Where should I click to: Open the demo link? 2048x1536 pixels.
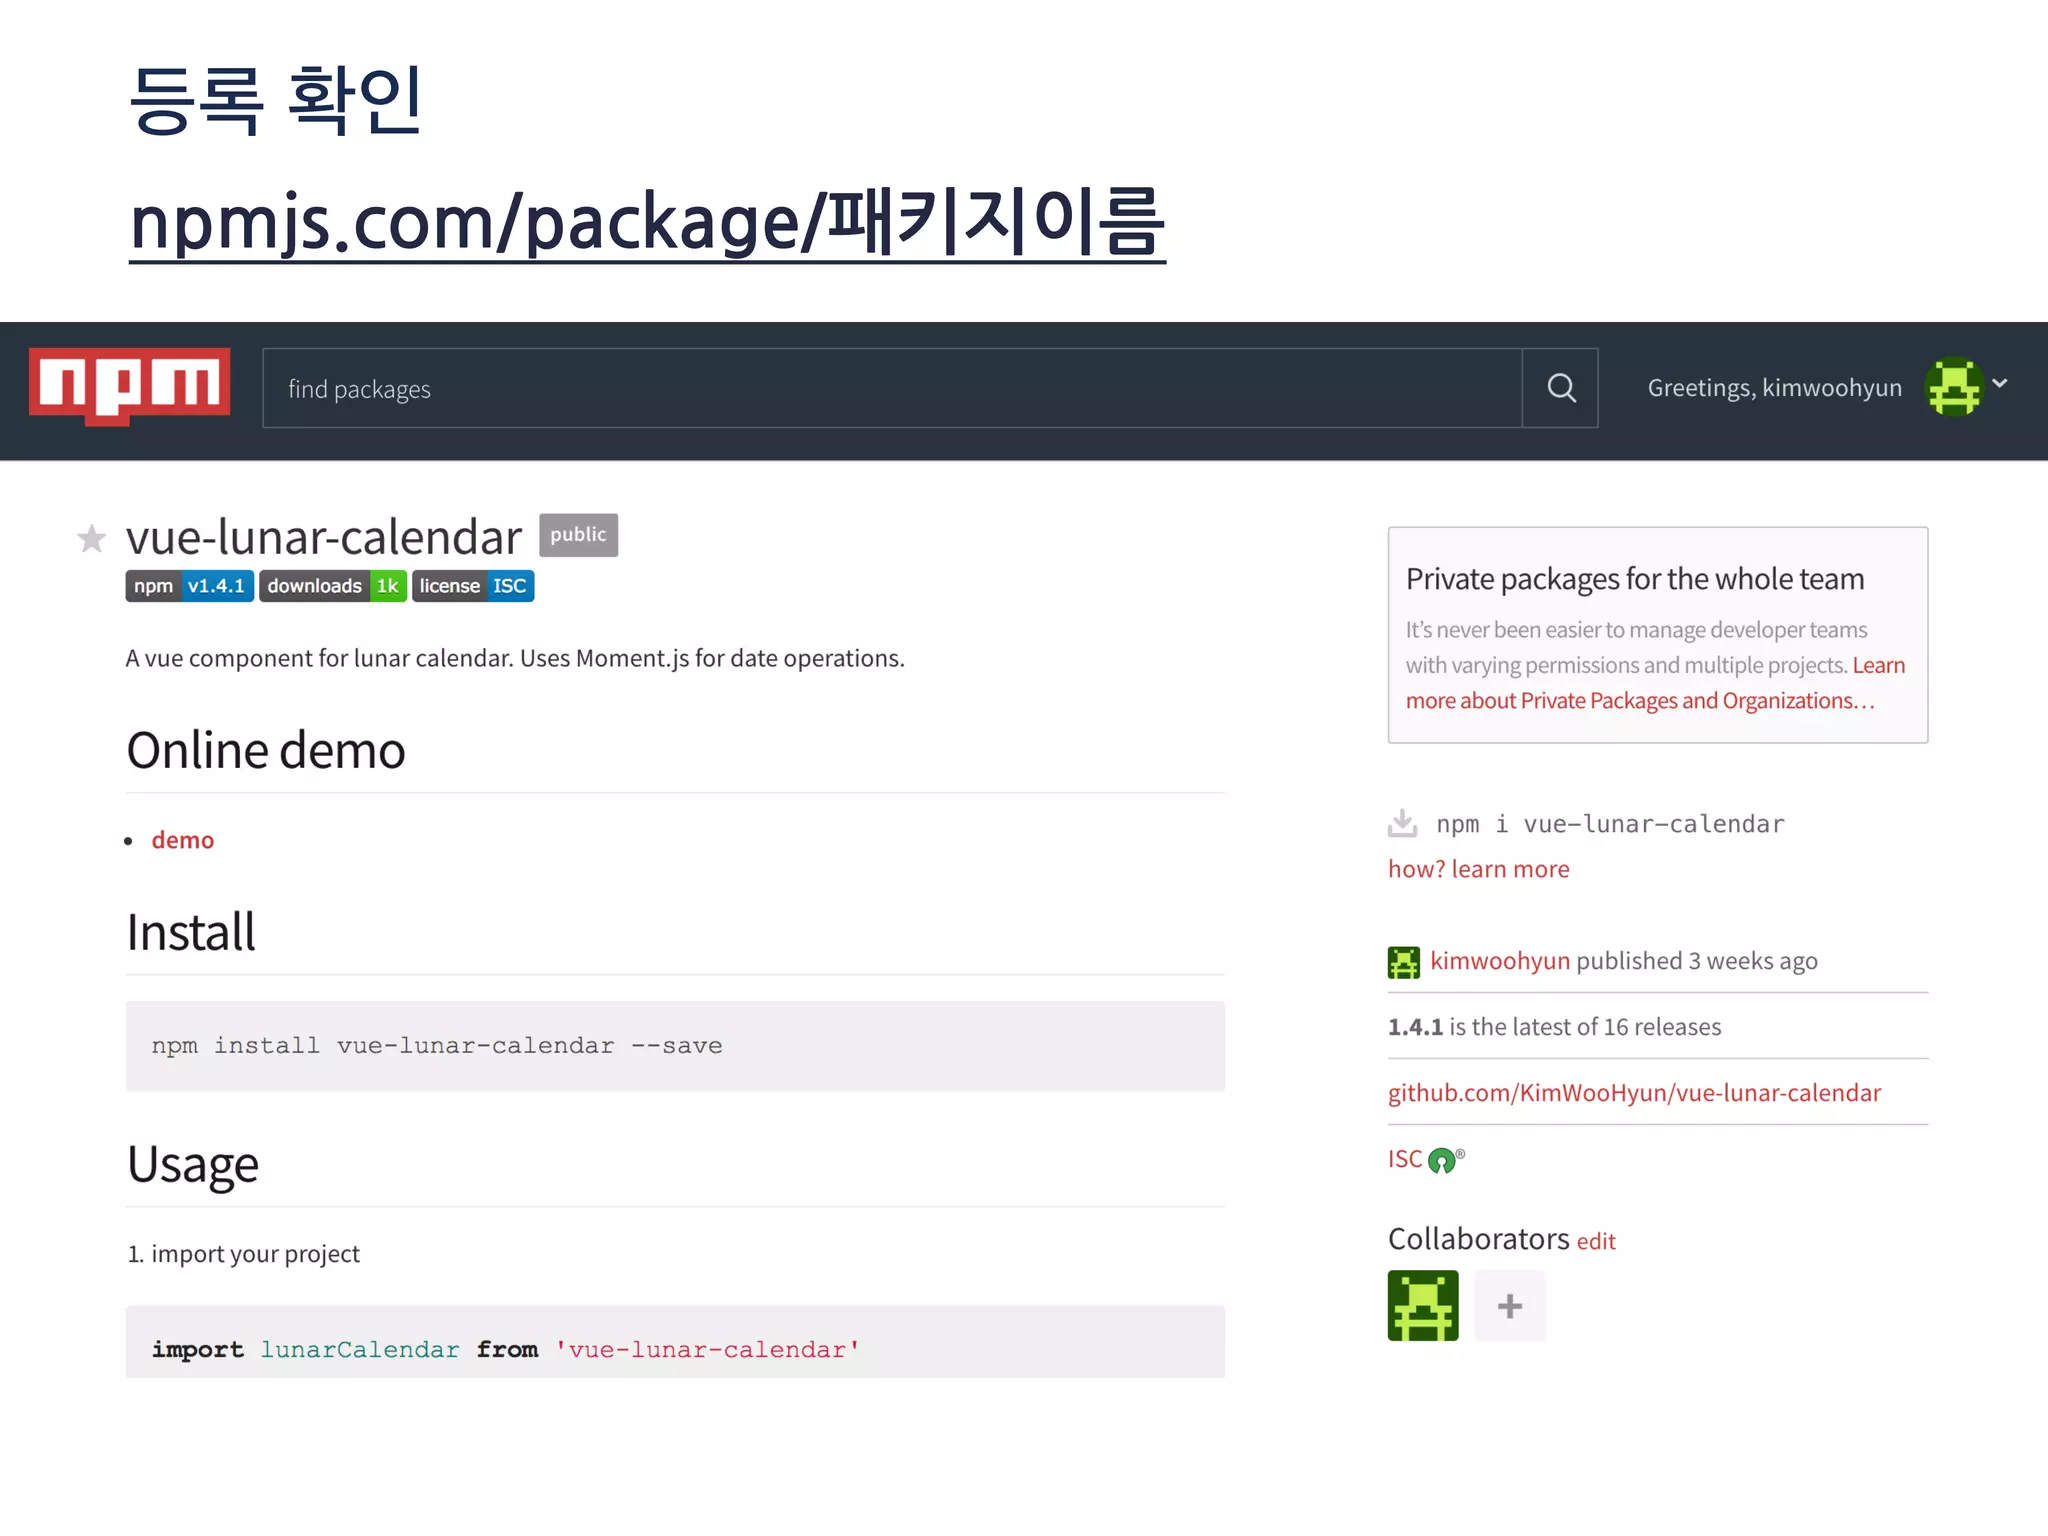pos(183,840)
